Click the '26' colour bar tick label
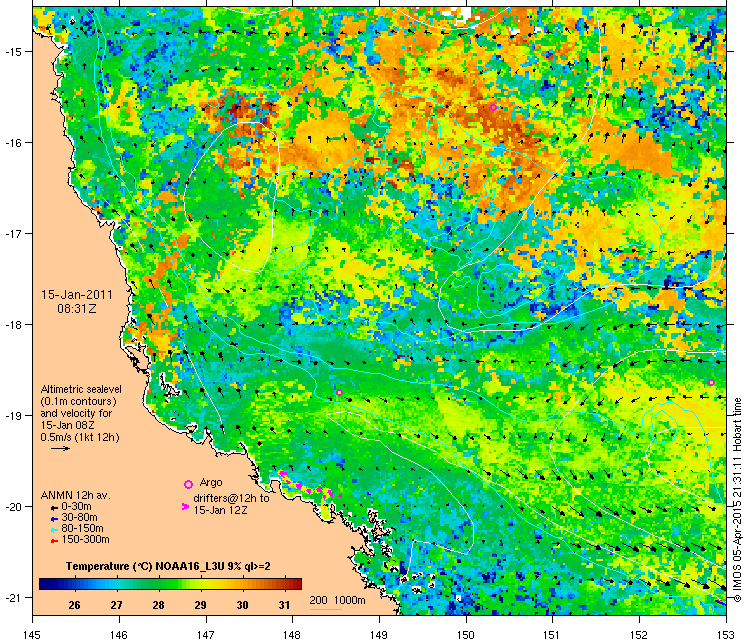The height and width of the screenshot is (640, 750). pyautogui.click(x=74, y=605)
